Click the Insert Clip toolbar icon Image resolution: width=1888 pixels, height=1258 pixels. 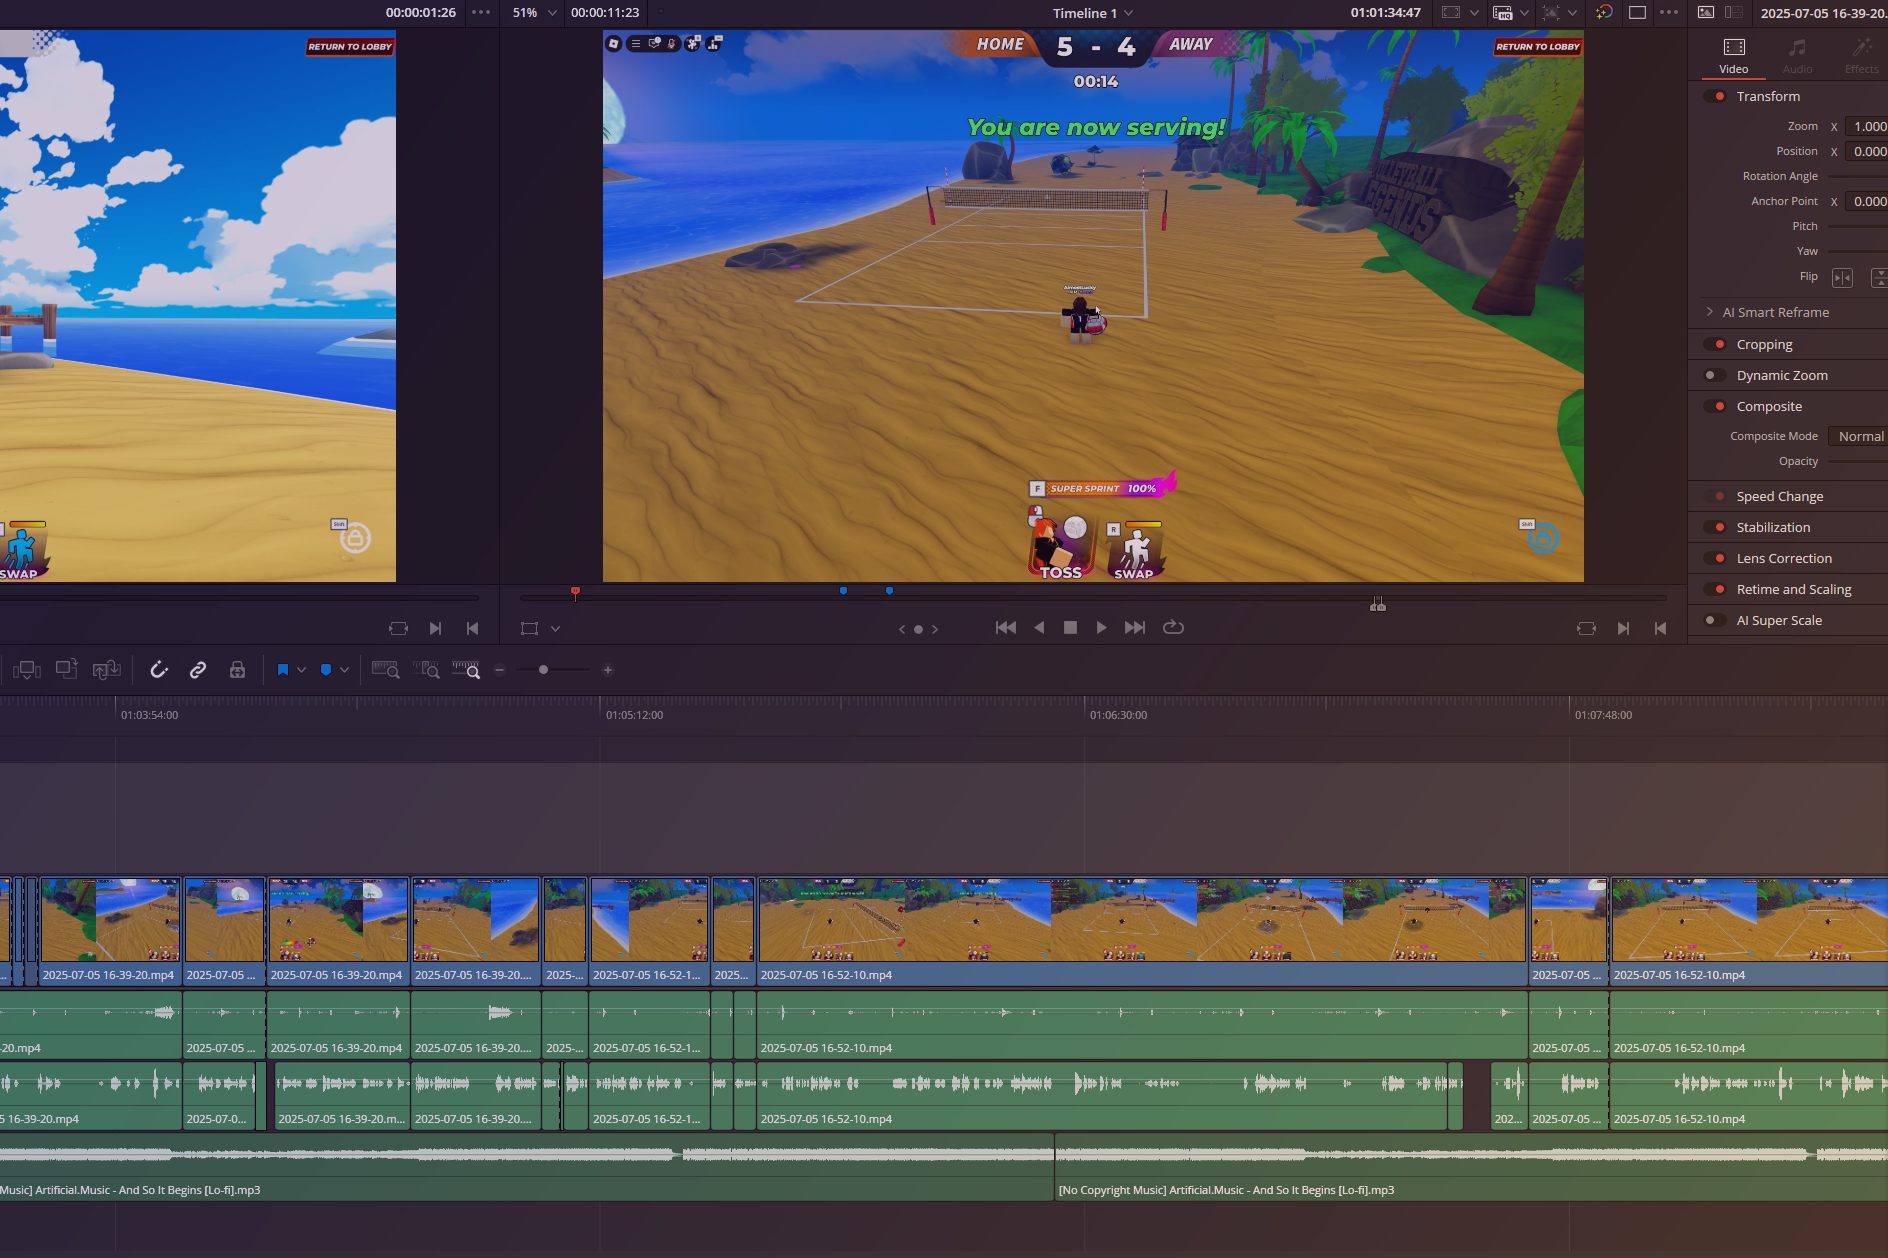[27, 670]
